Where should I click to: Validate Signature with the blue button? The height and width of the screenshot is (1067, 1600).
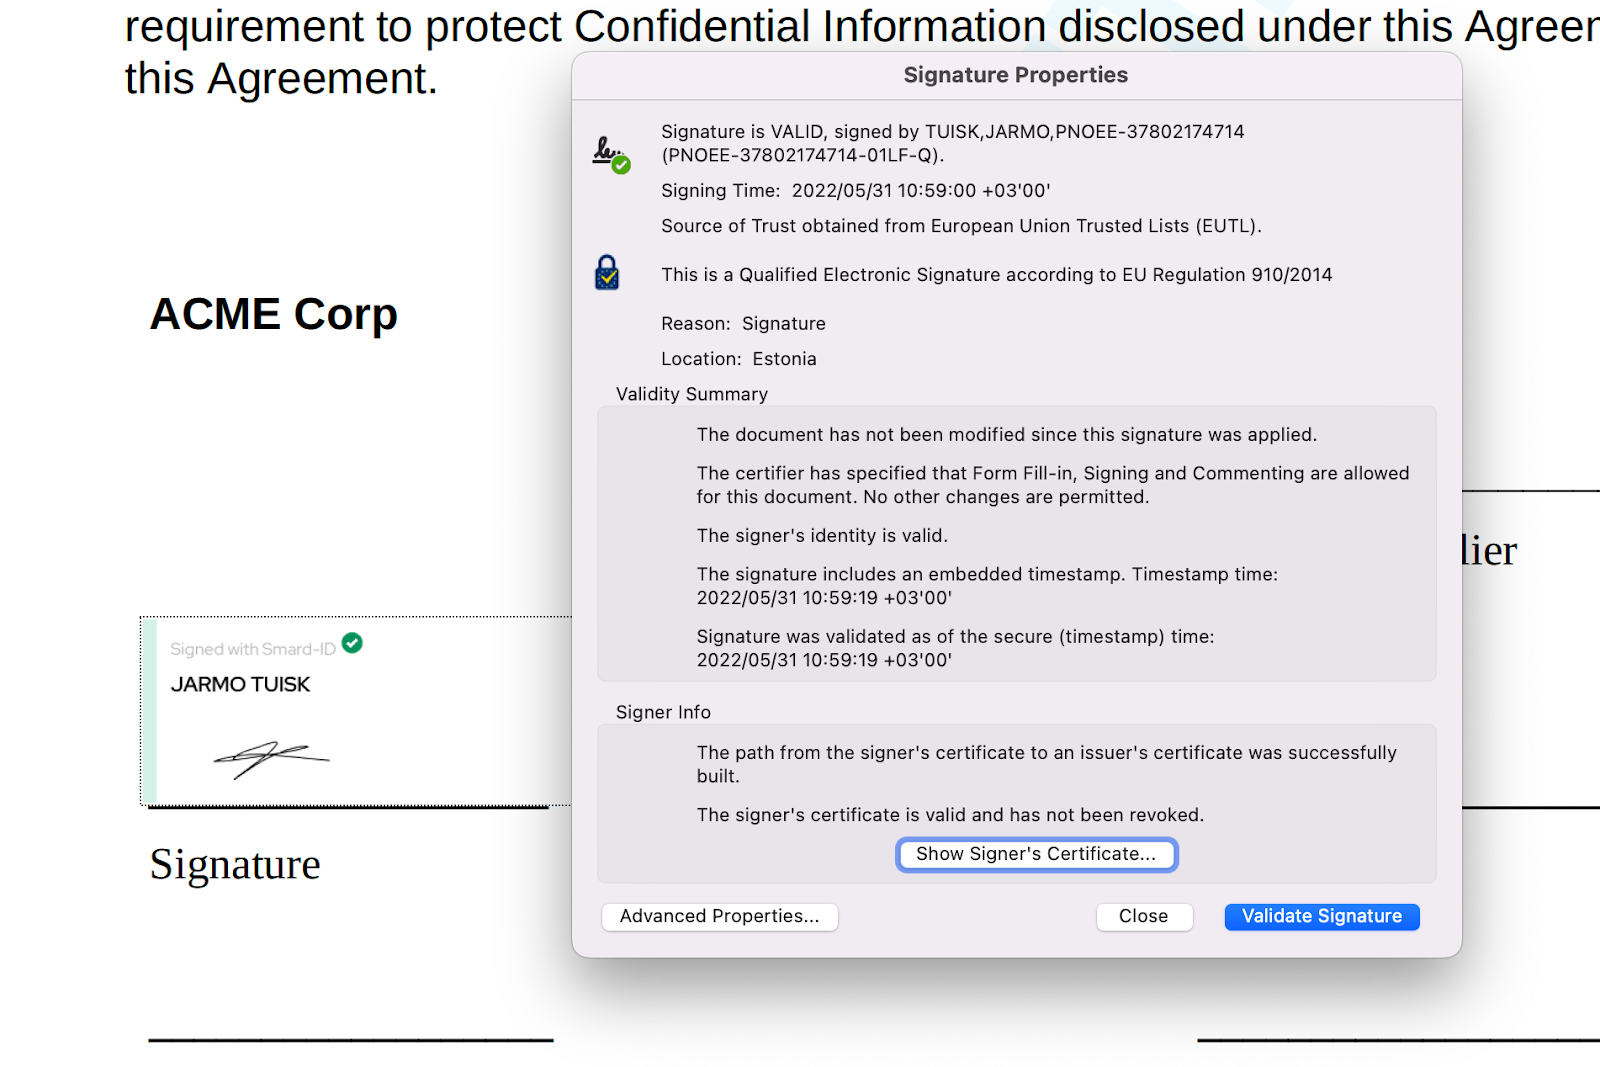tap(1321, 916)
